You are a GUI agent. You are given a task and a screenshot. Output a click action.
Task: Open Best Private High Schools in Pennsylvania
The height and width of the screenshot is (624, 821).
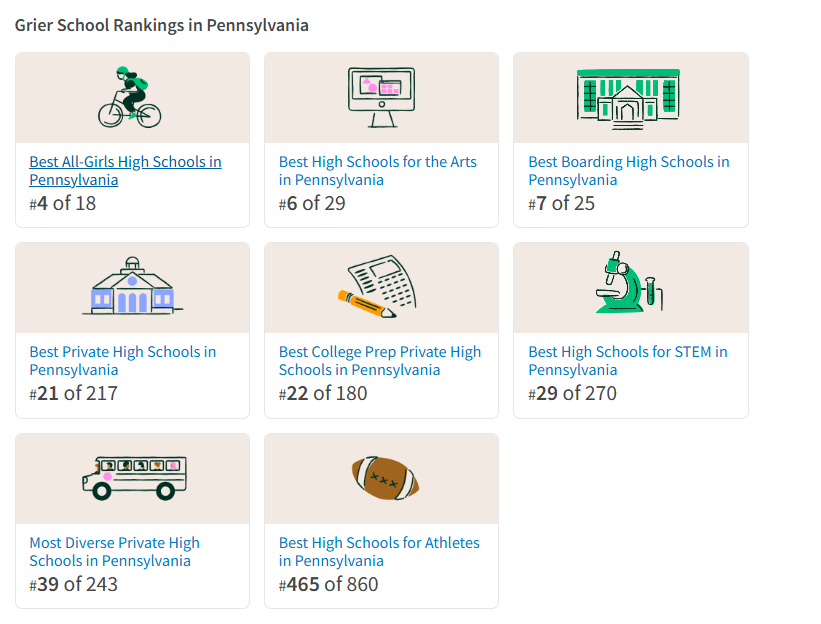pyautogui.click(x=122, y=361)
